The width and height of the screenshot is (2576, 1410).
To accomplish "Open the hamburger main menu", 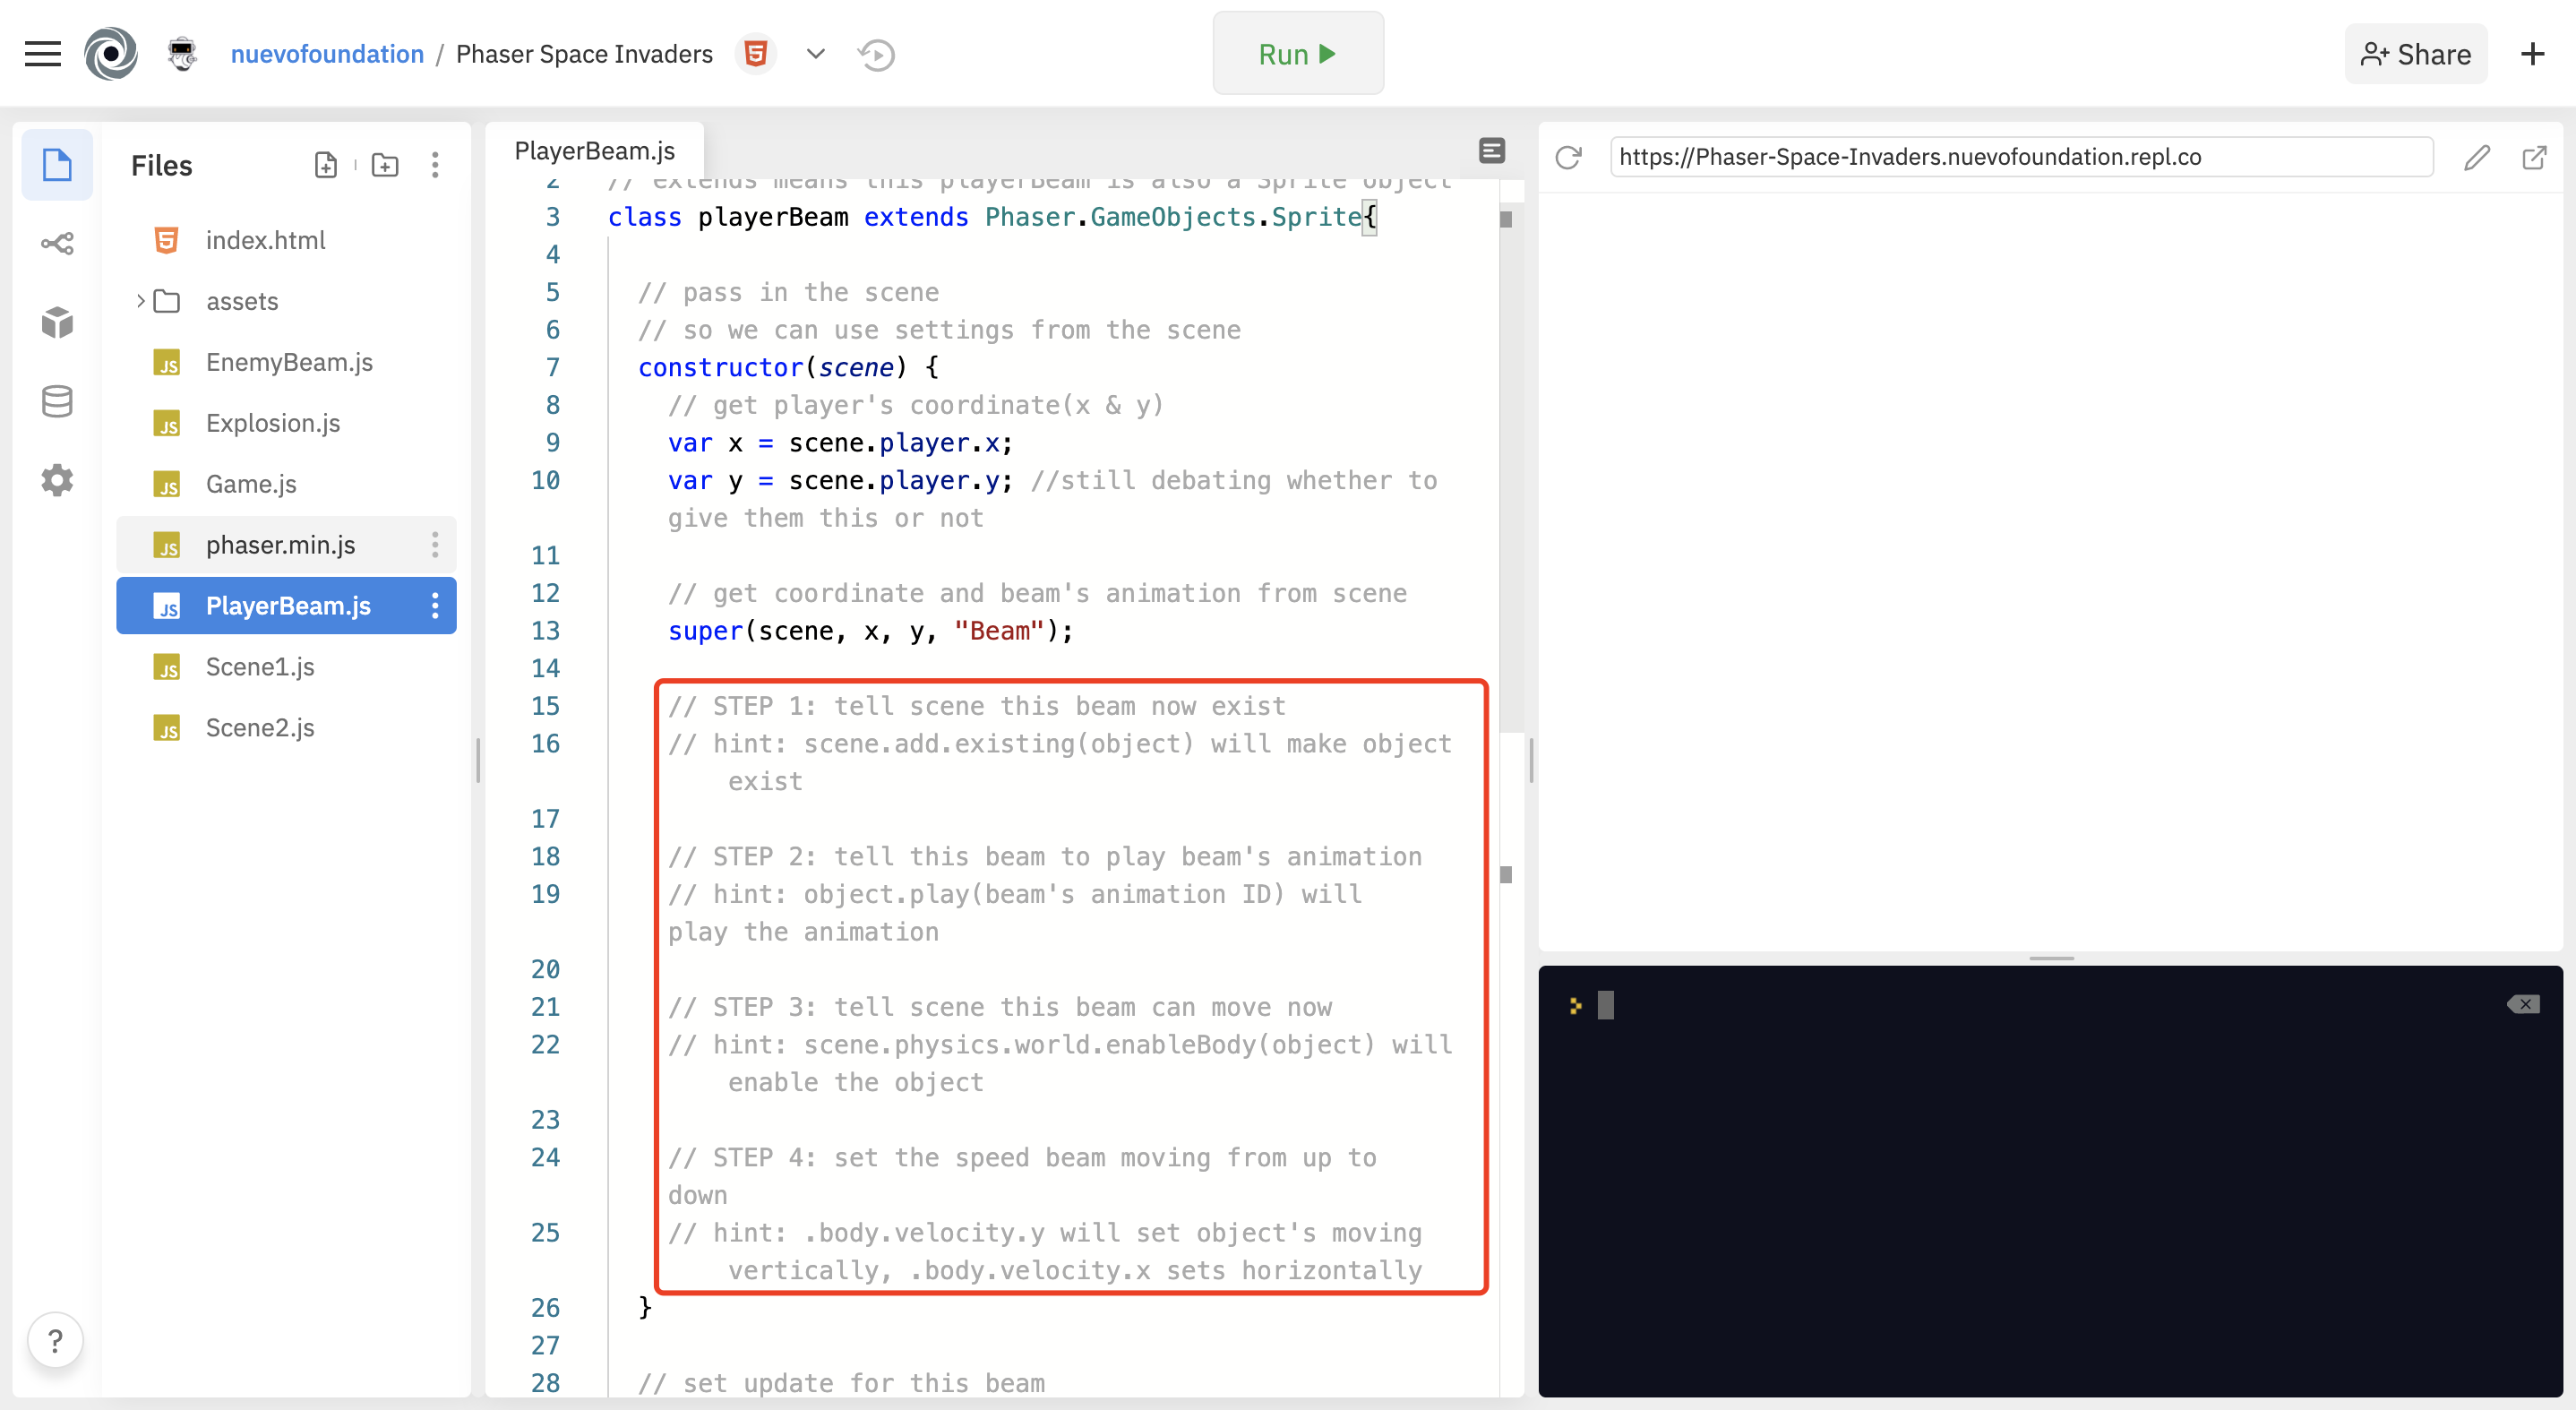I will pos(42,54).
